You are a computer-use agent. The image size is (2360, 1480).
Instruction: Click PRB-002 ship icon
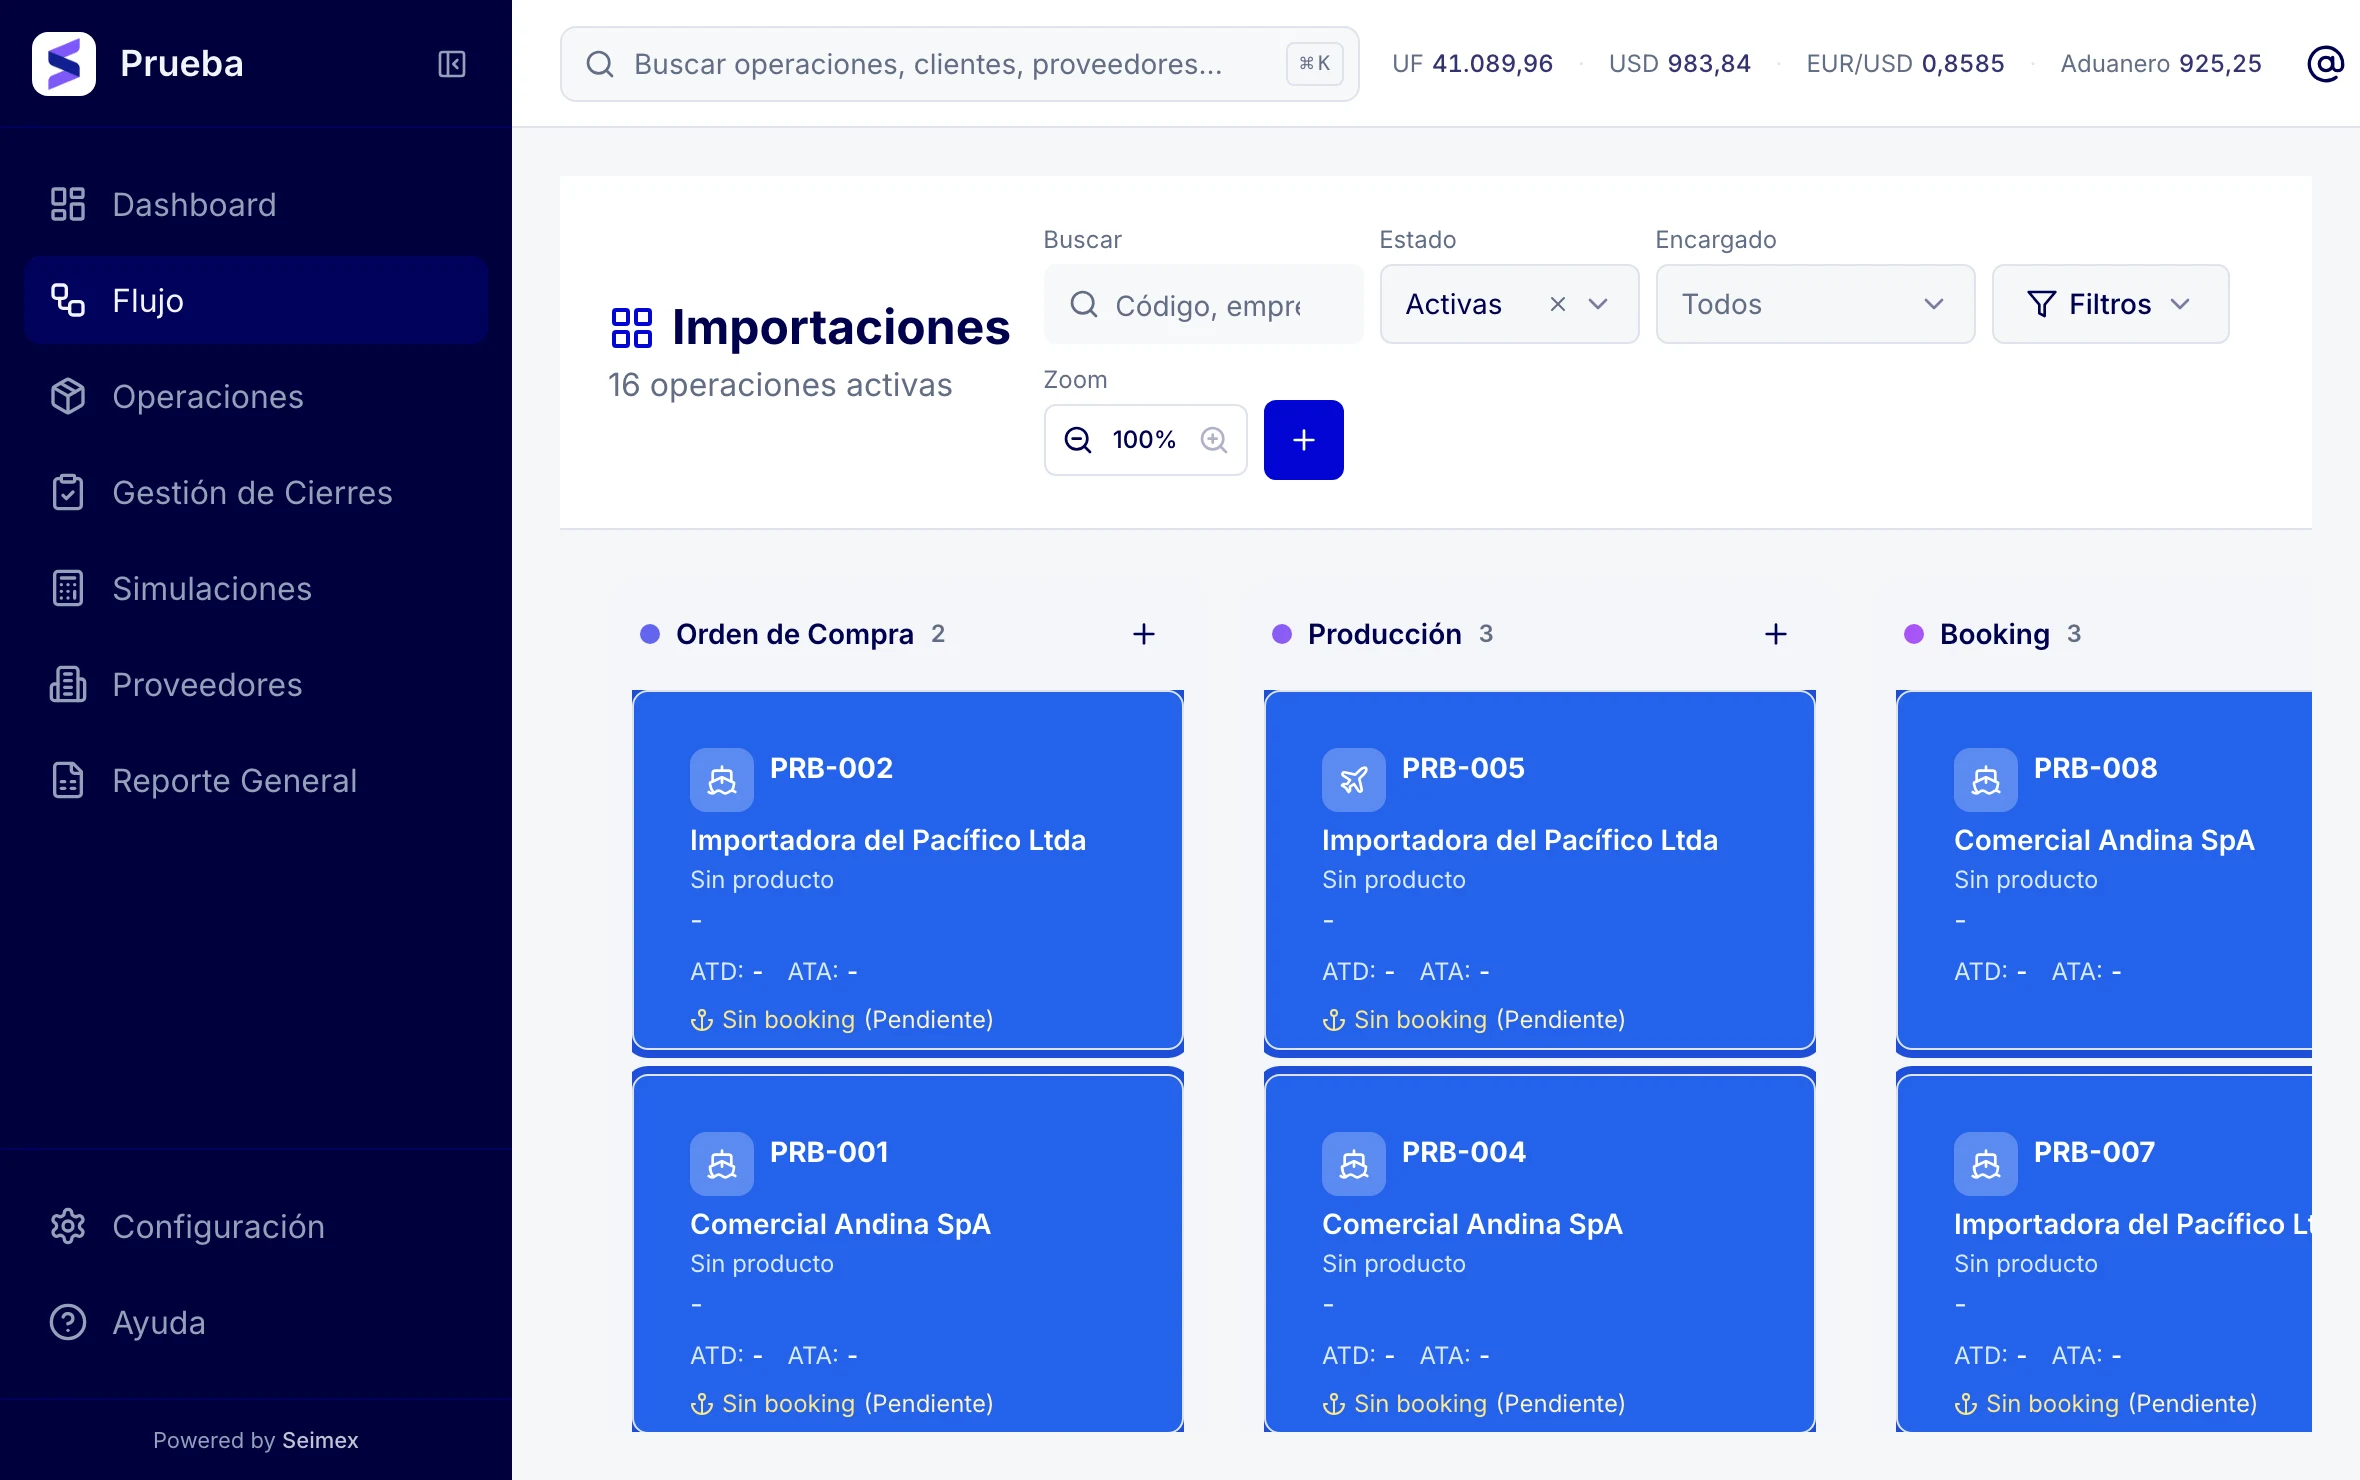[x=722, y=780]
